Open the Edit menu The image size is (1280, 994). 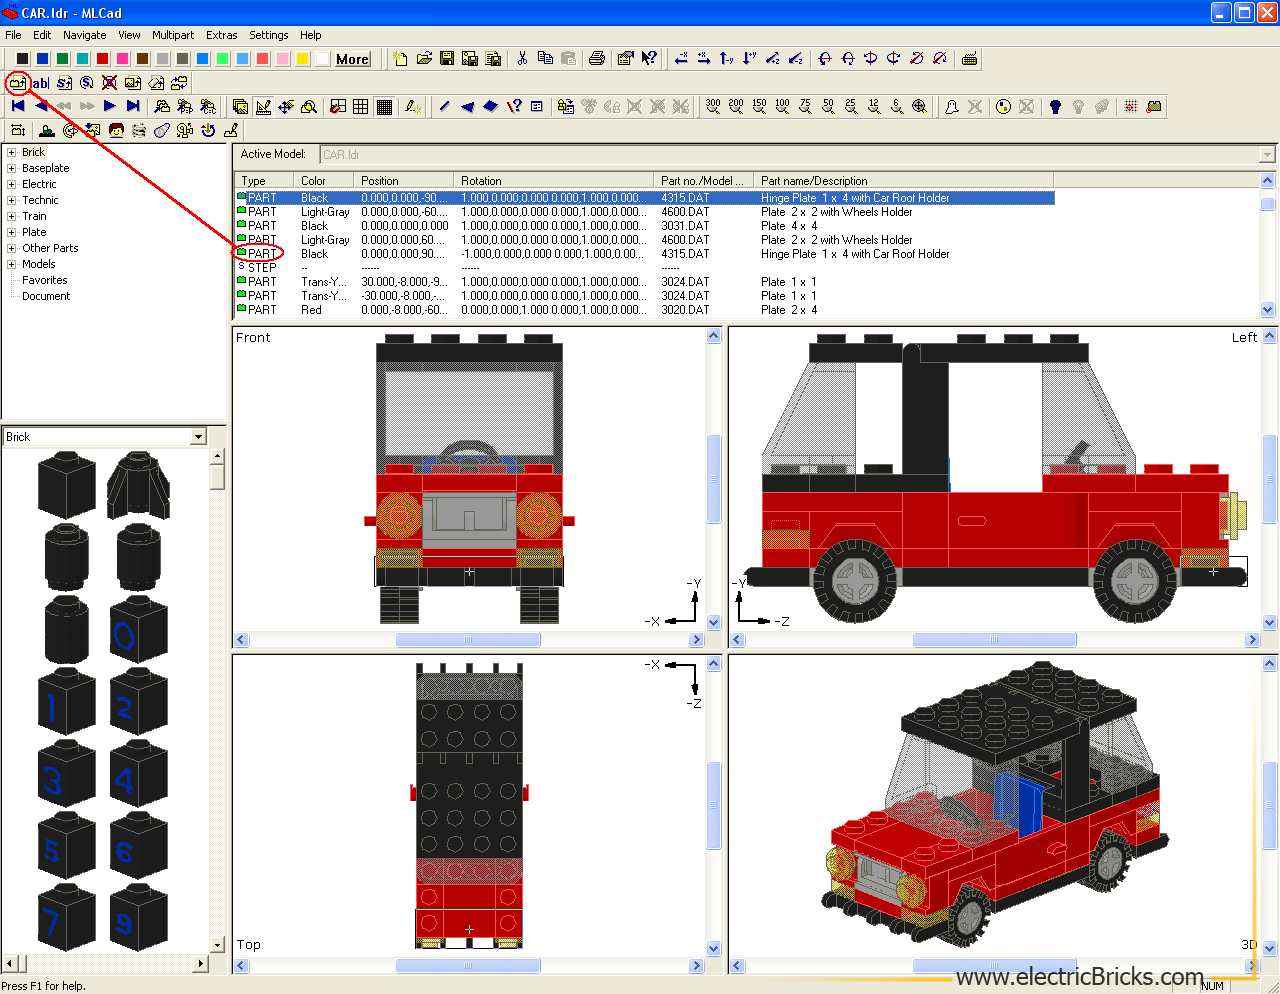[x=42, y=35]
